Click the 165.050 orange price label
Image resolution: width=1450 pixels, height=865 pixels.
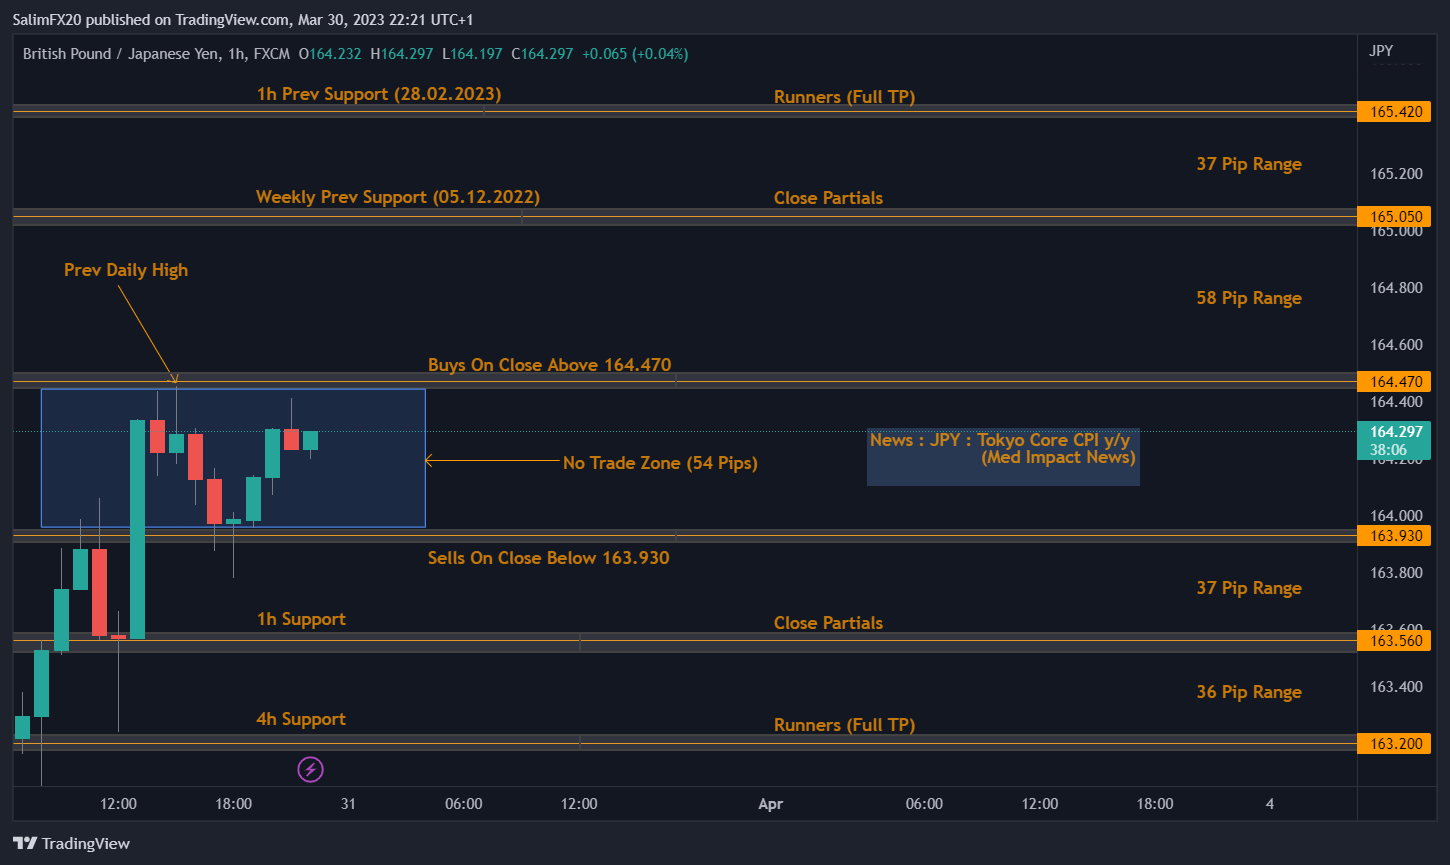pos(1393,216)
